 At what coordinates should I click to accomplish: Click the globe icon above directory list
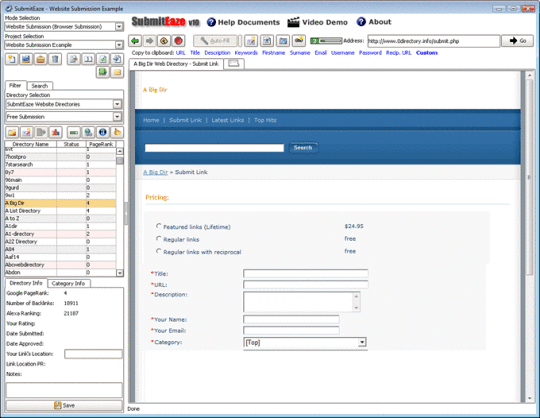point(88,132)
